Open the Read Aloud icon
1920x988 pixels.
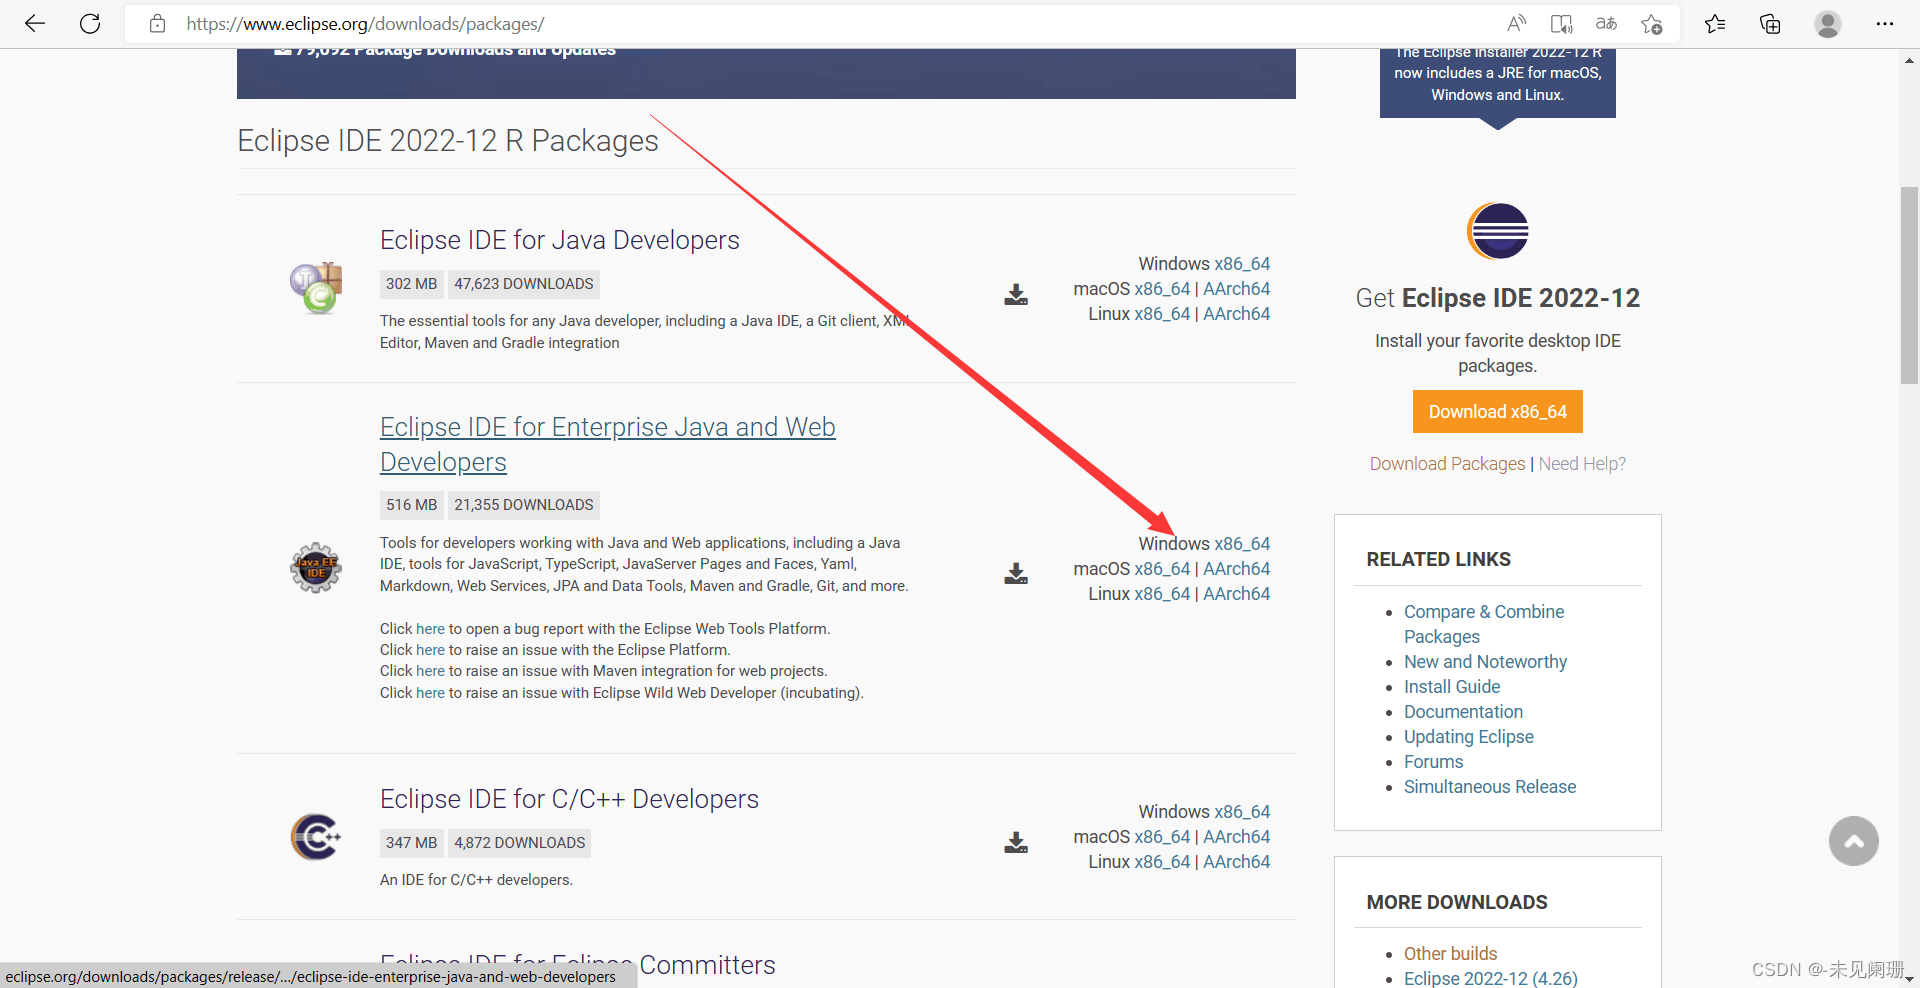(1517, 24)
